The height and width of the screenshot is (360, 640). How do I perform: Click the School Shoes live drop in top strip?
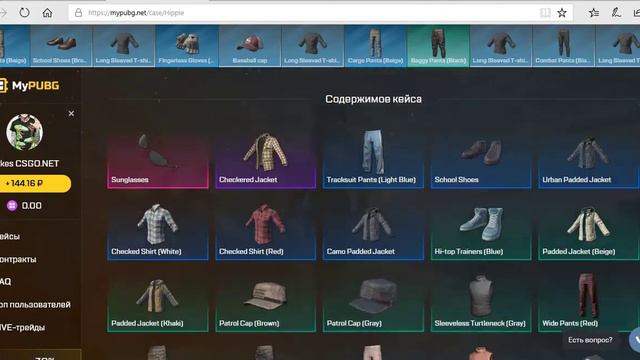(x=61, y=46)
